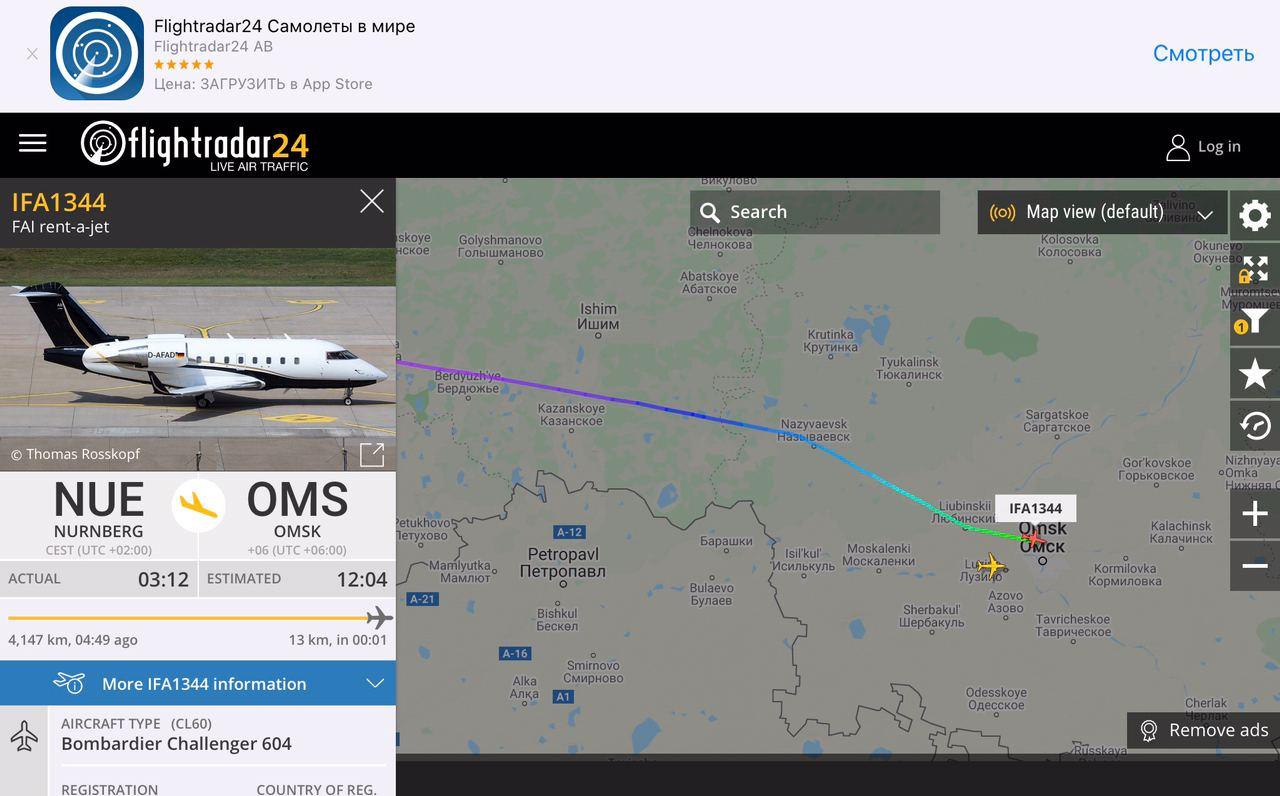Open bookmarks star icon
The width and height of the screenshot is (1280, 796).
(x=1255, y=374)
